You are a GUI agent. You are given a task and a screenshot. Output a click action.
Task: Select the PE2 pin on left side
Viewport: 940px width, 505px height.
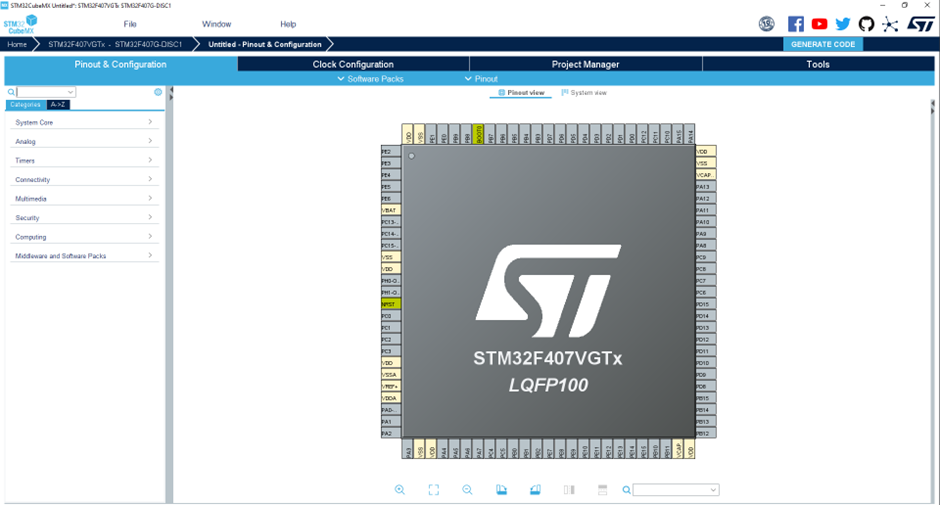(x=390, y=152)
